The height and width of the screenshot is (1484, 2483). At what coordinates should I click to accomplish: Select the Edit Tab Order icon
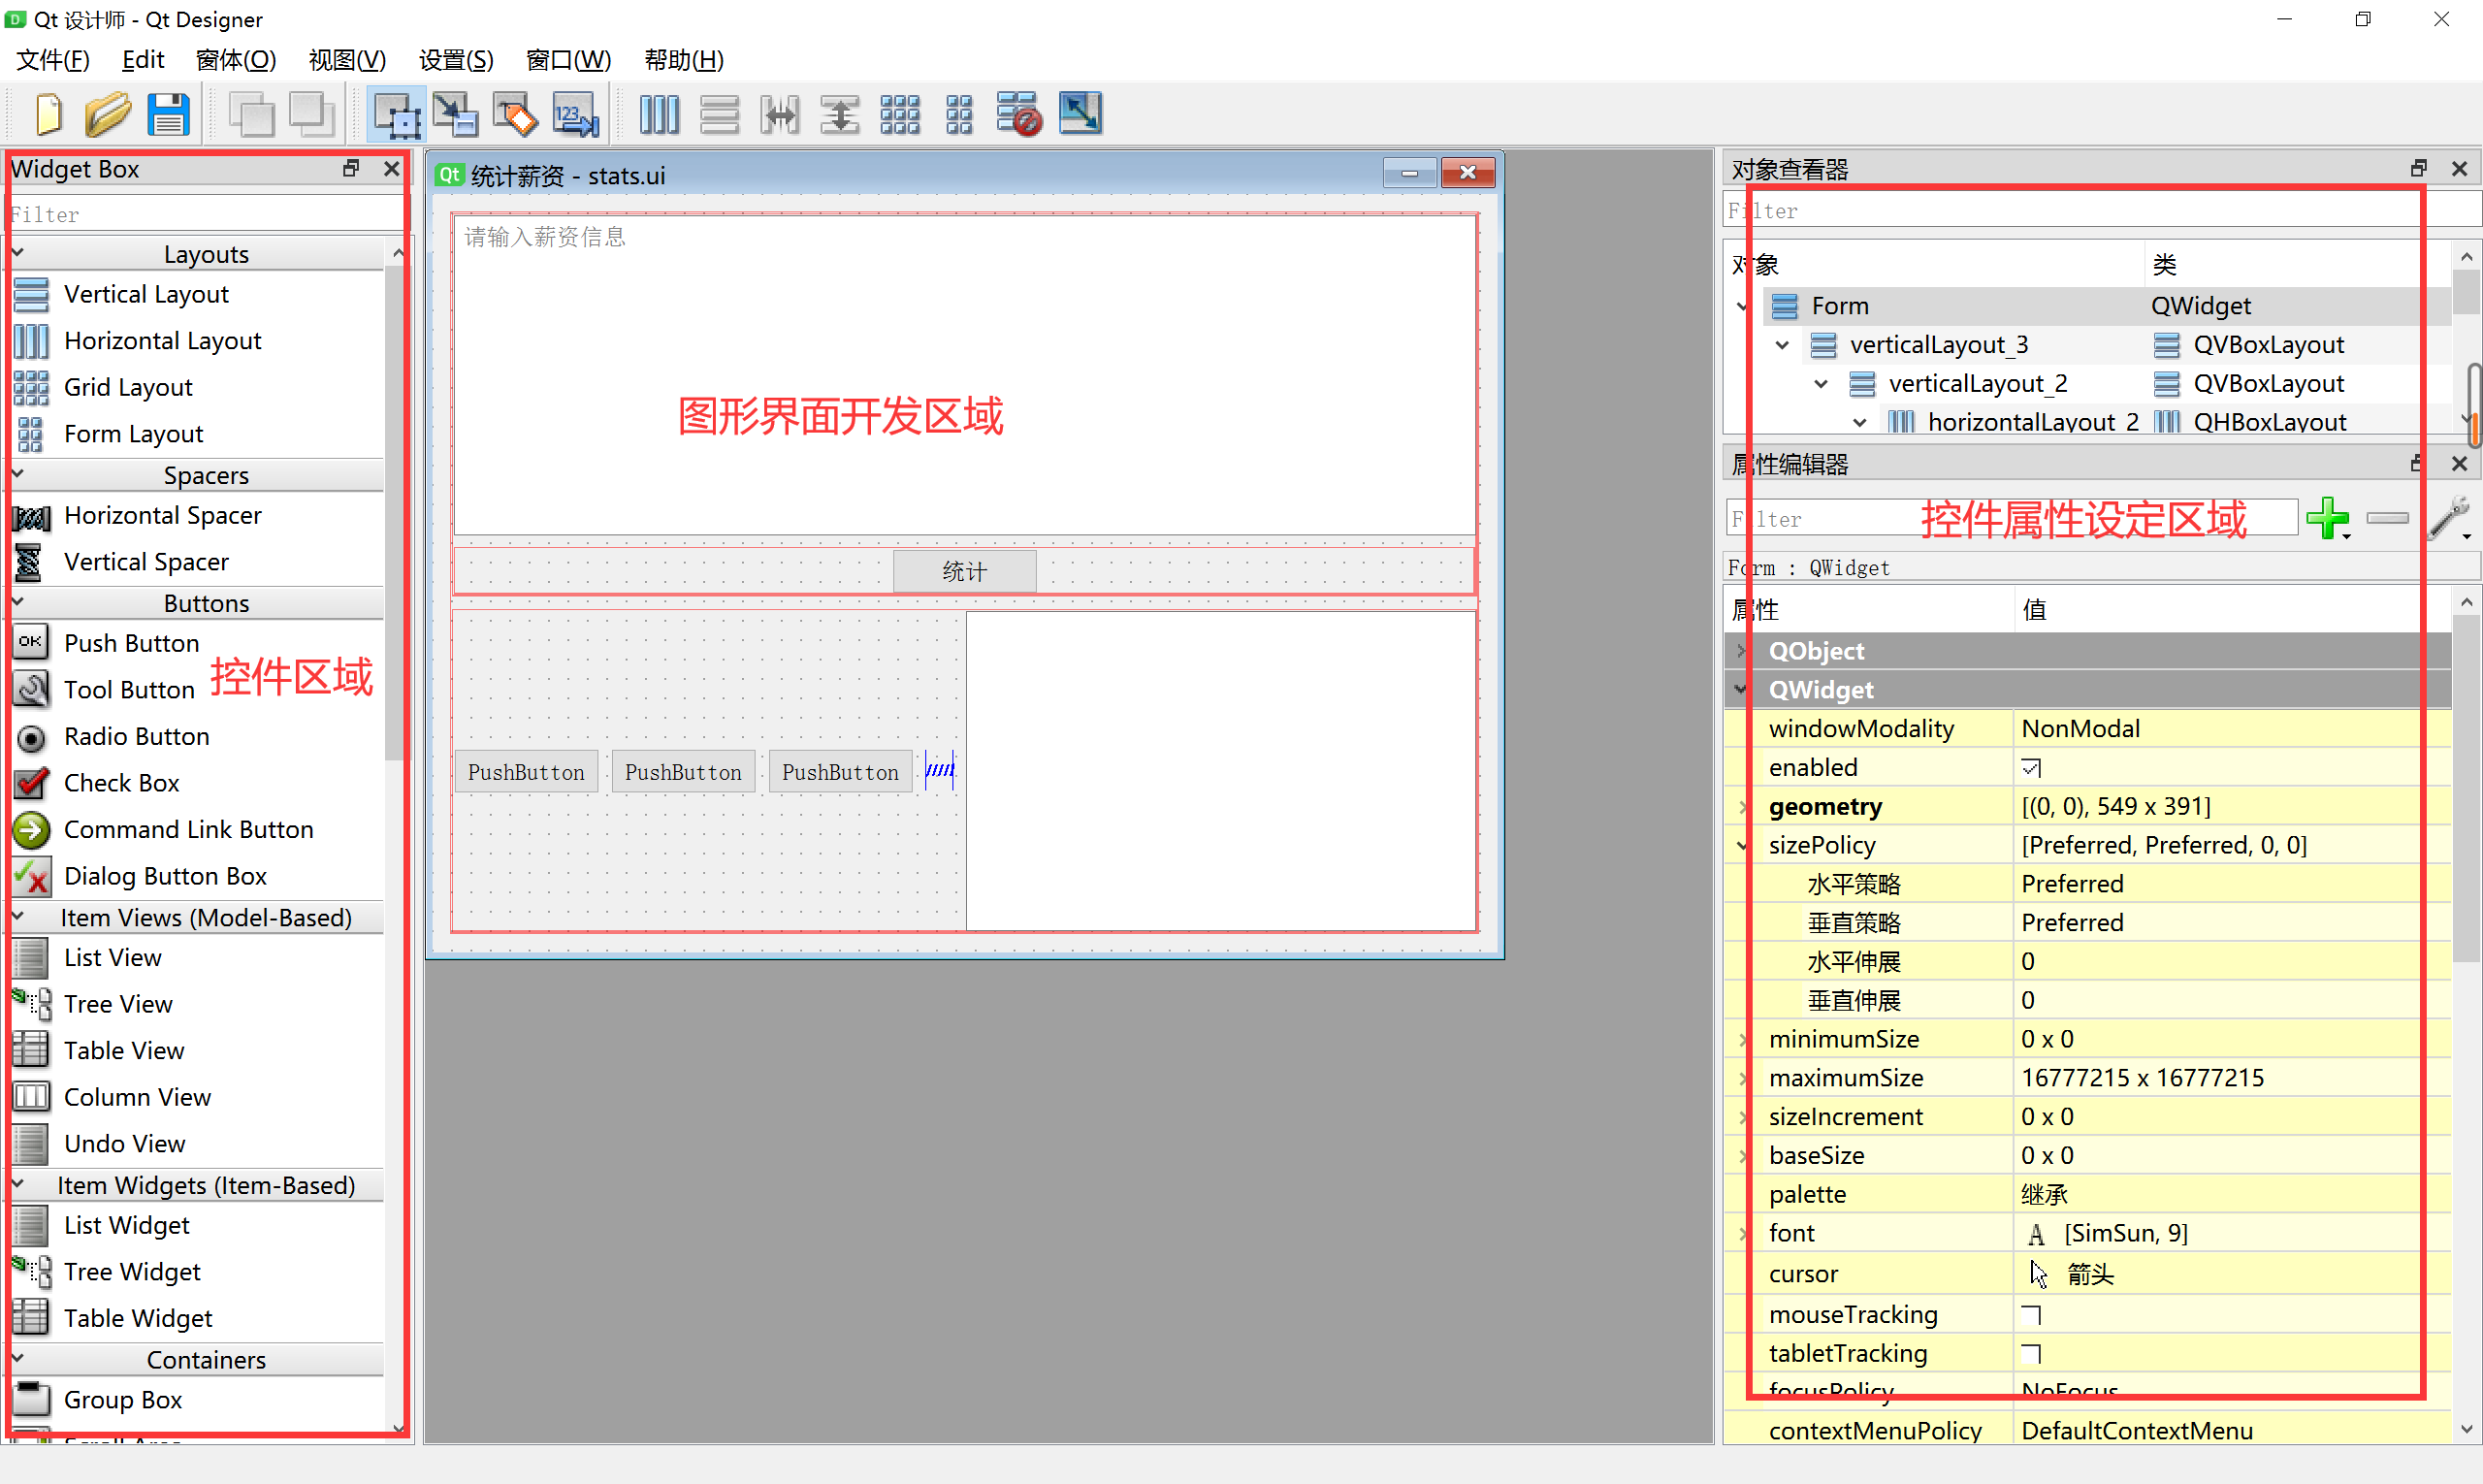576,114
